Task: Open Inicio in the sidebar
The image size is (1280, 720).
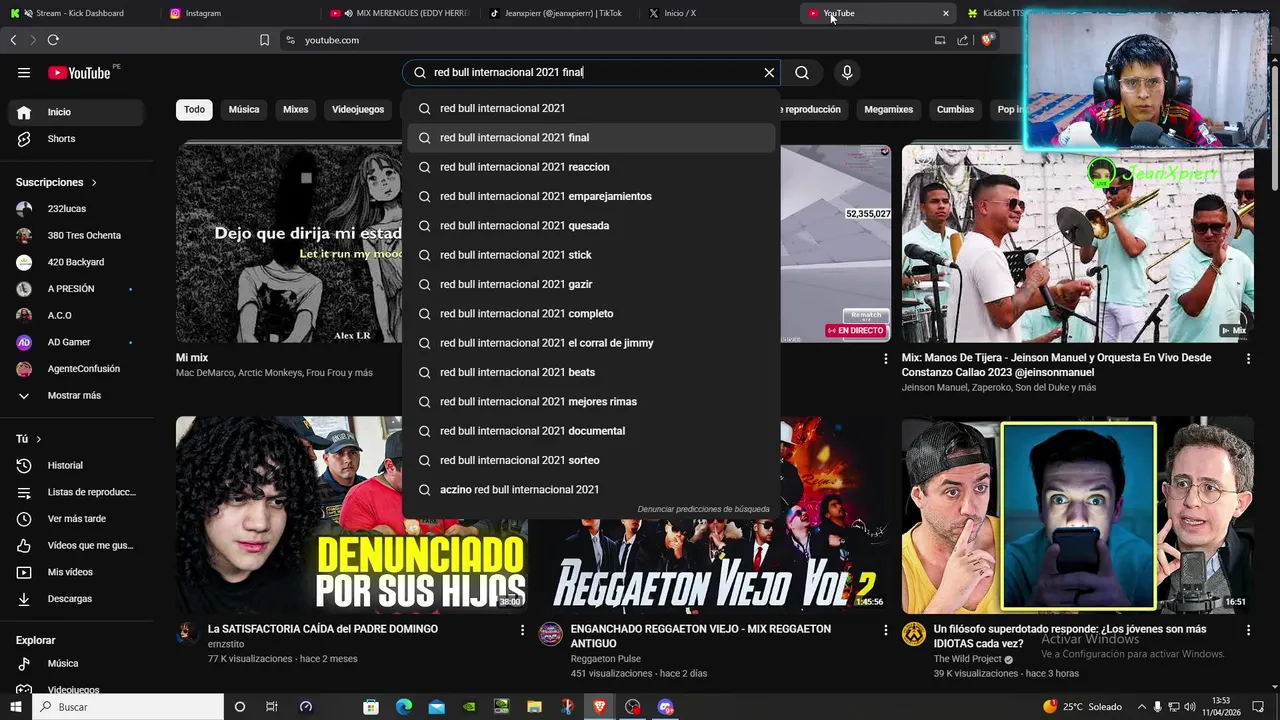Action: [76, 112]
